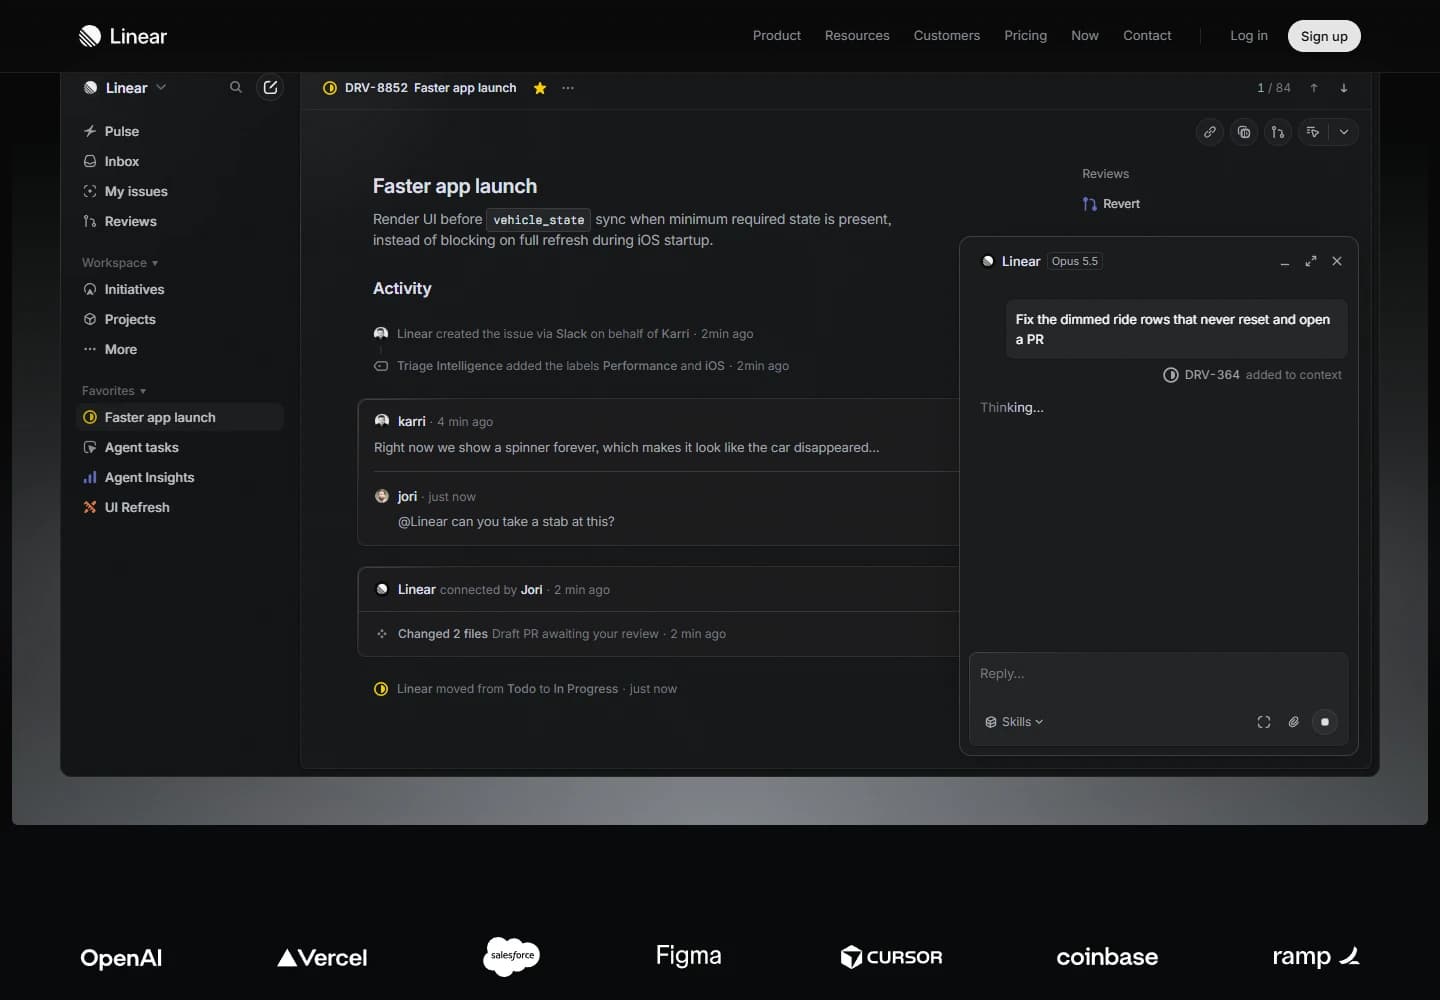The height and width of the screenshot is (1000, 1440).
Task: Click the Linear logo in the header
Action: point(123,36)
